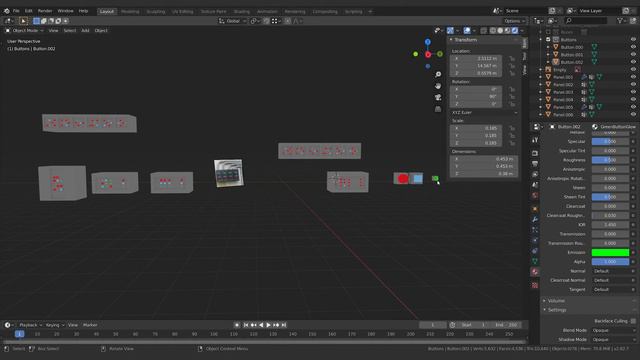Toggle snapping magnet icon
The height and width of the screenshot is (360, 640).
[x=267, y=21]
